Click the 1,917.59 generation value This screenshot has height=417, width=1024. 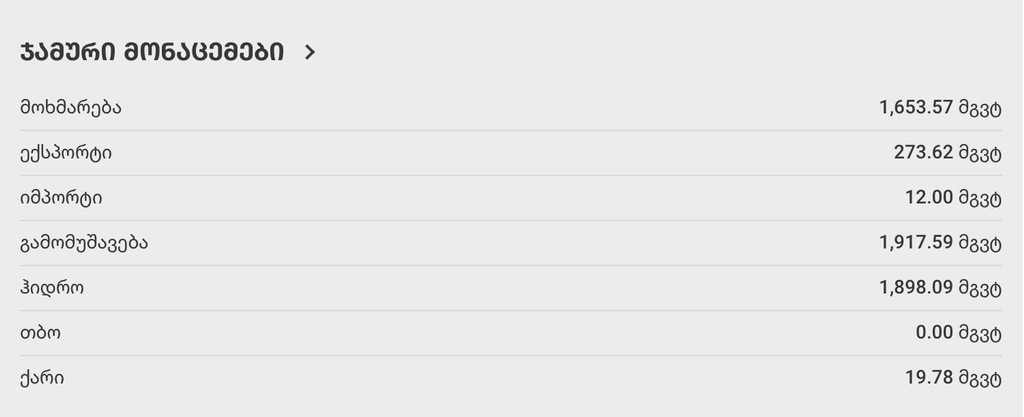pos(916,243)
